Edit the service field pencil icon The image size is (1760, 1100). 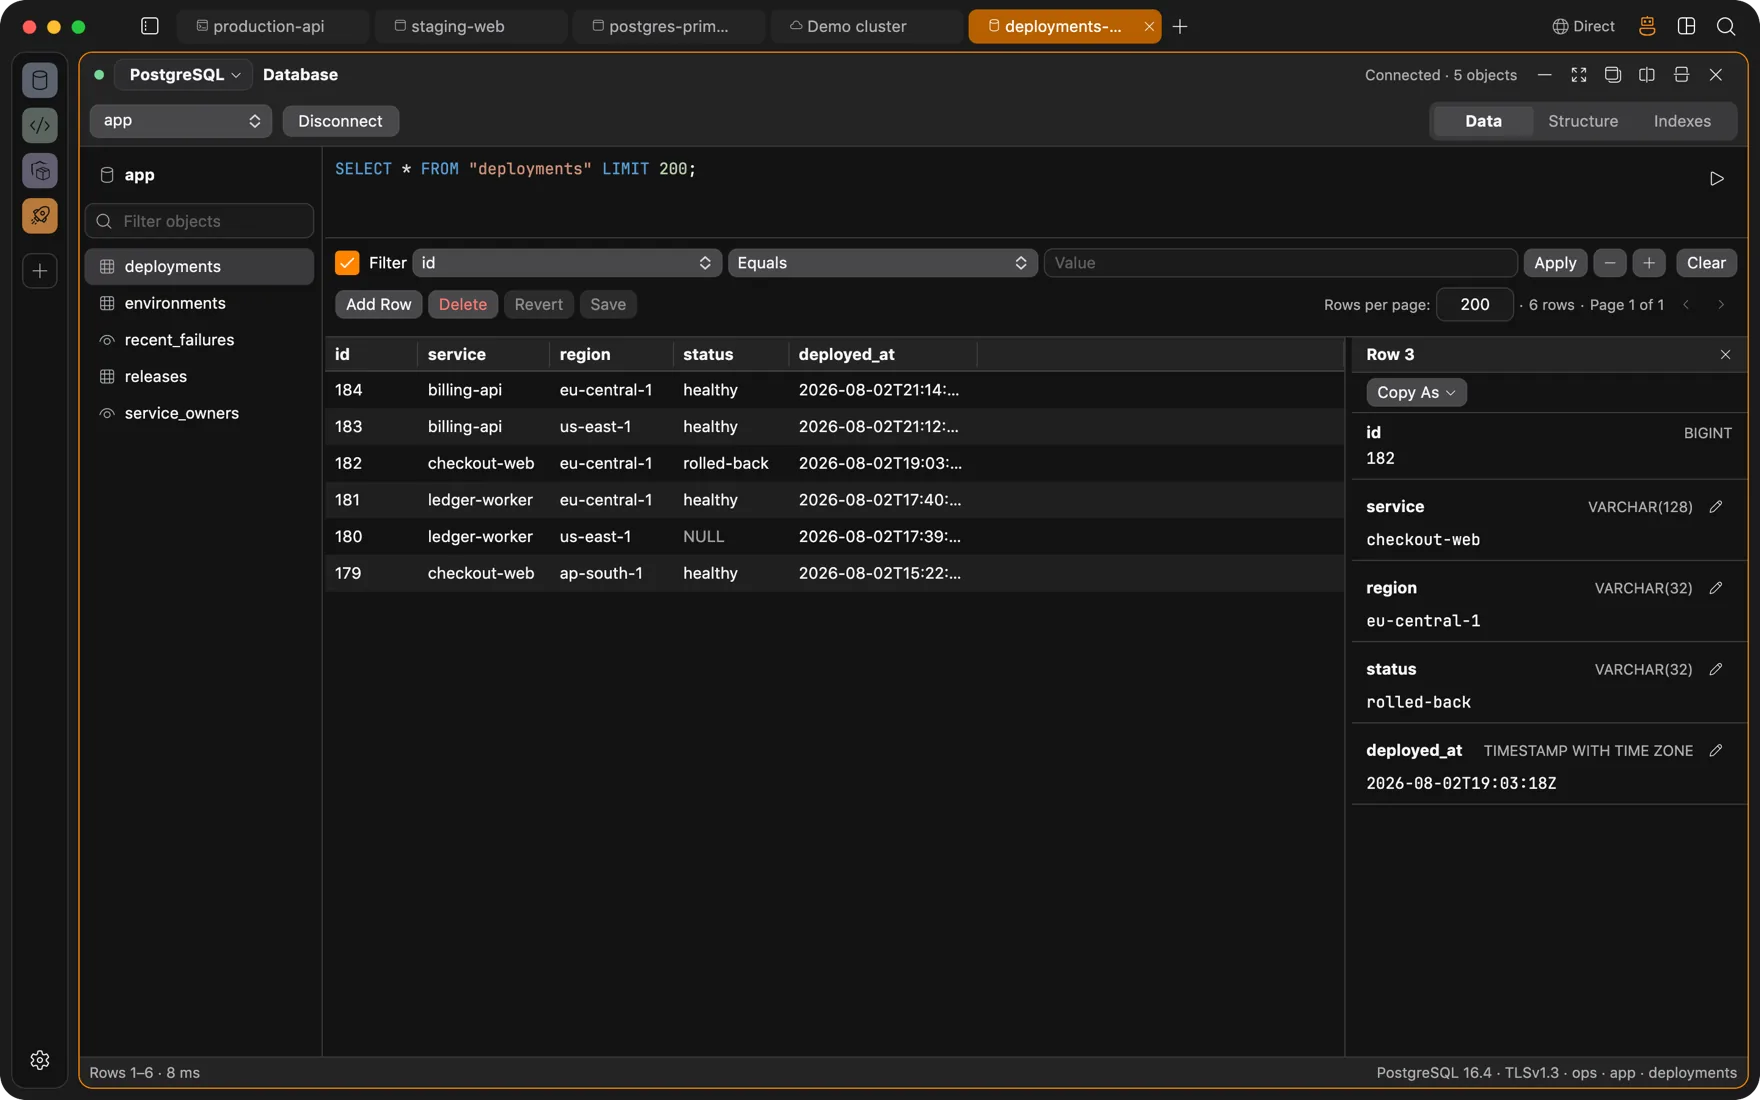(1716, 507)
